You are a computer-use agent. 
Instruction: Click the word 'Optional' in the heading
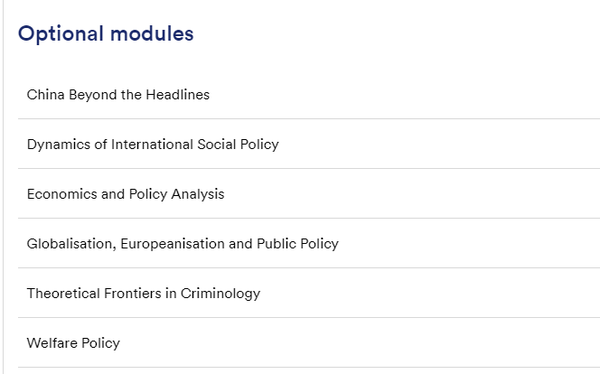(x=61, y=34)
